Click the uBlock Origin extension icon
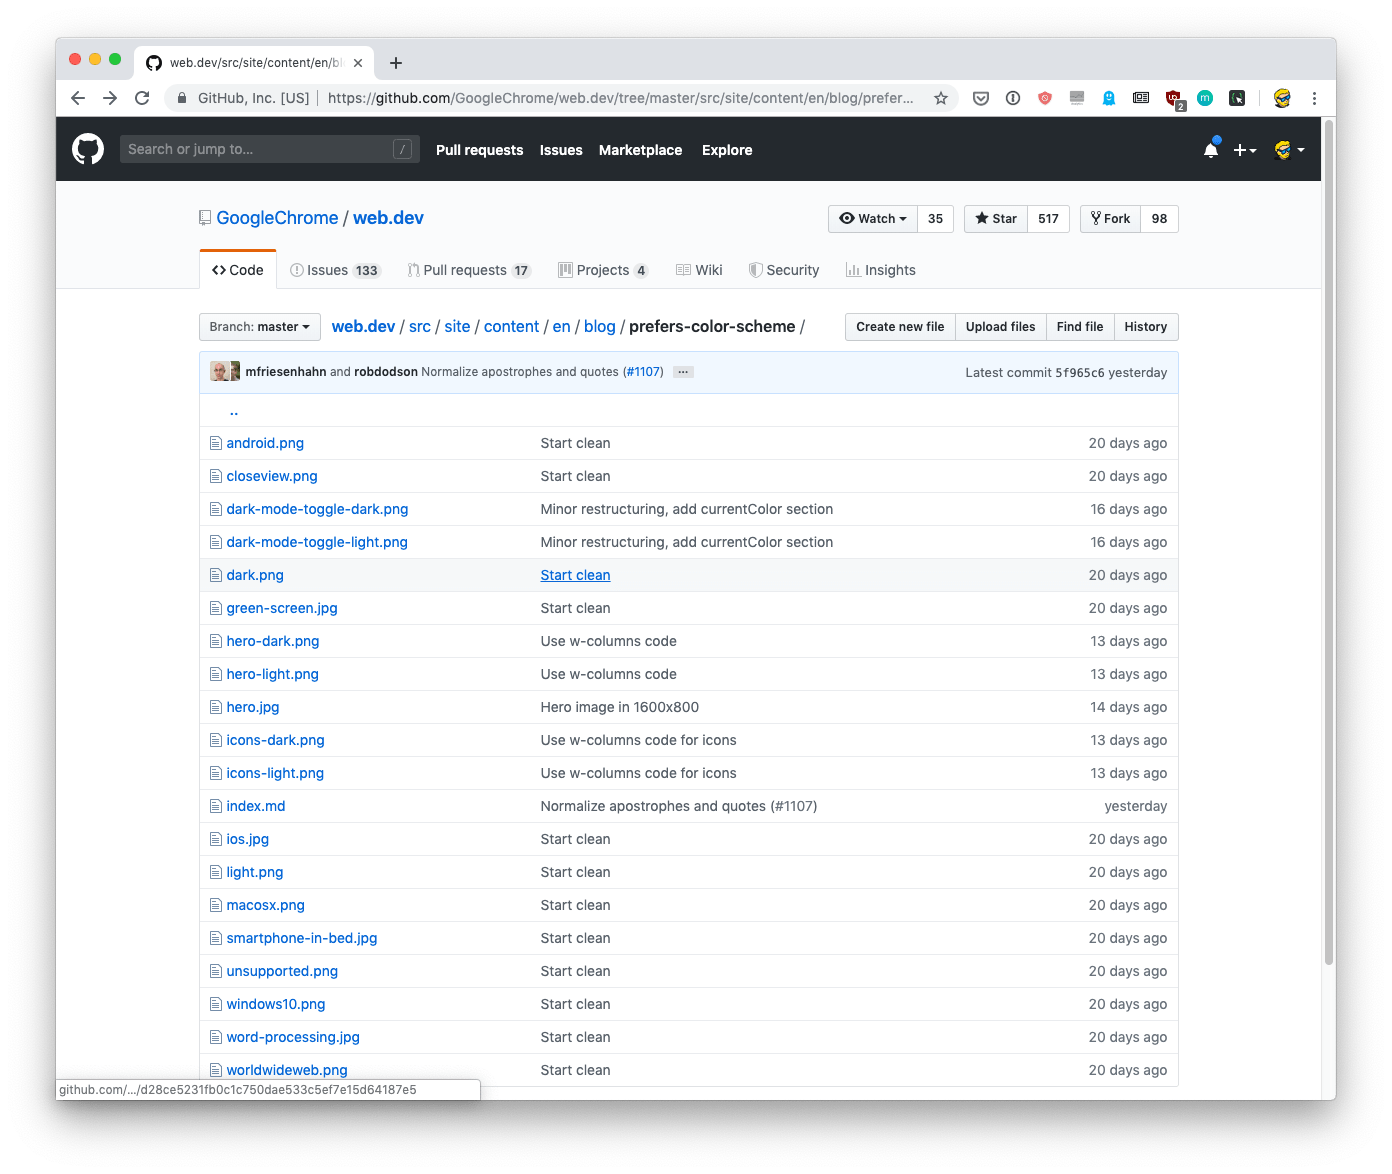 pyautogui.click(x=1172, y=98)
